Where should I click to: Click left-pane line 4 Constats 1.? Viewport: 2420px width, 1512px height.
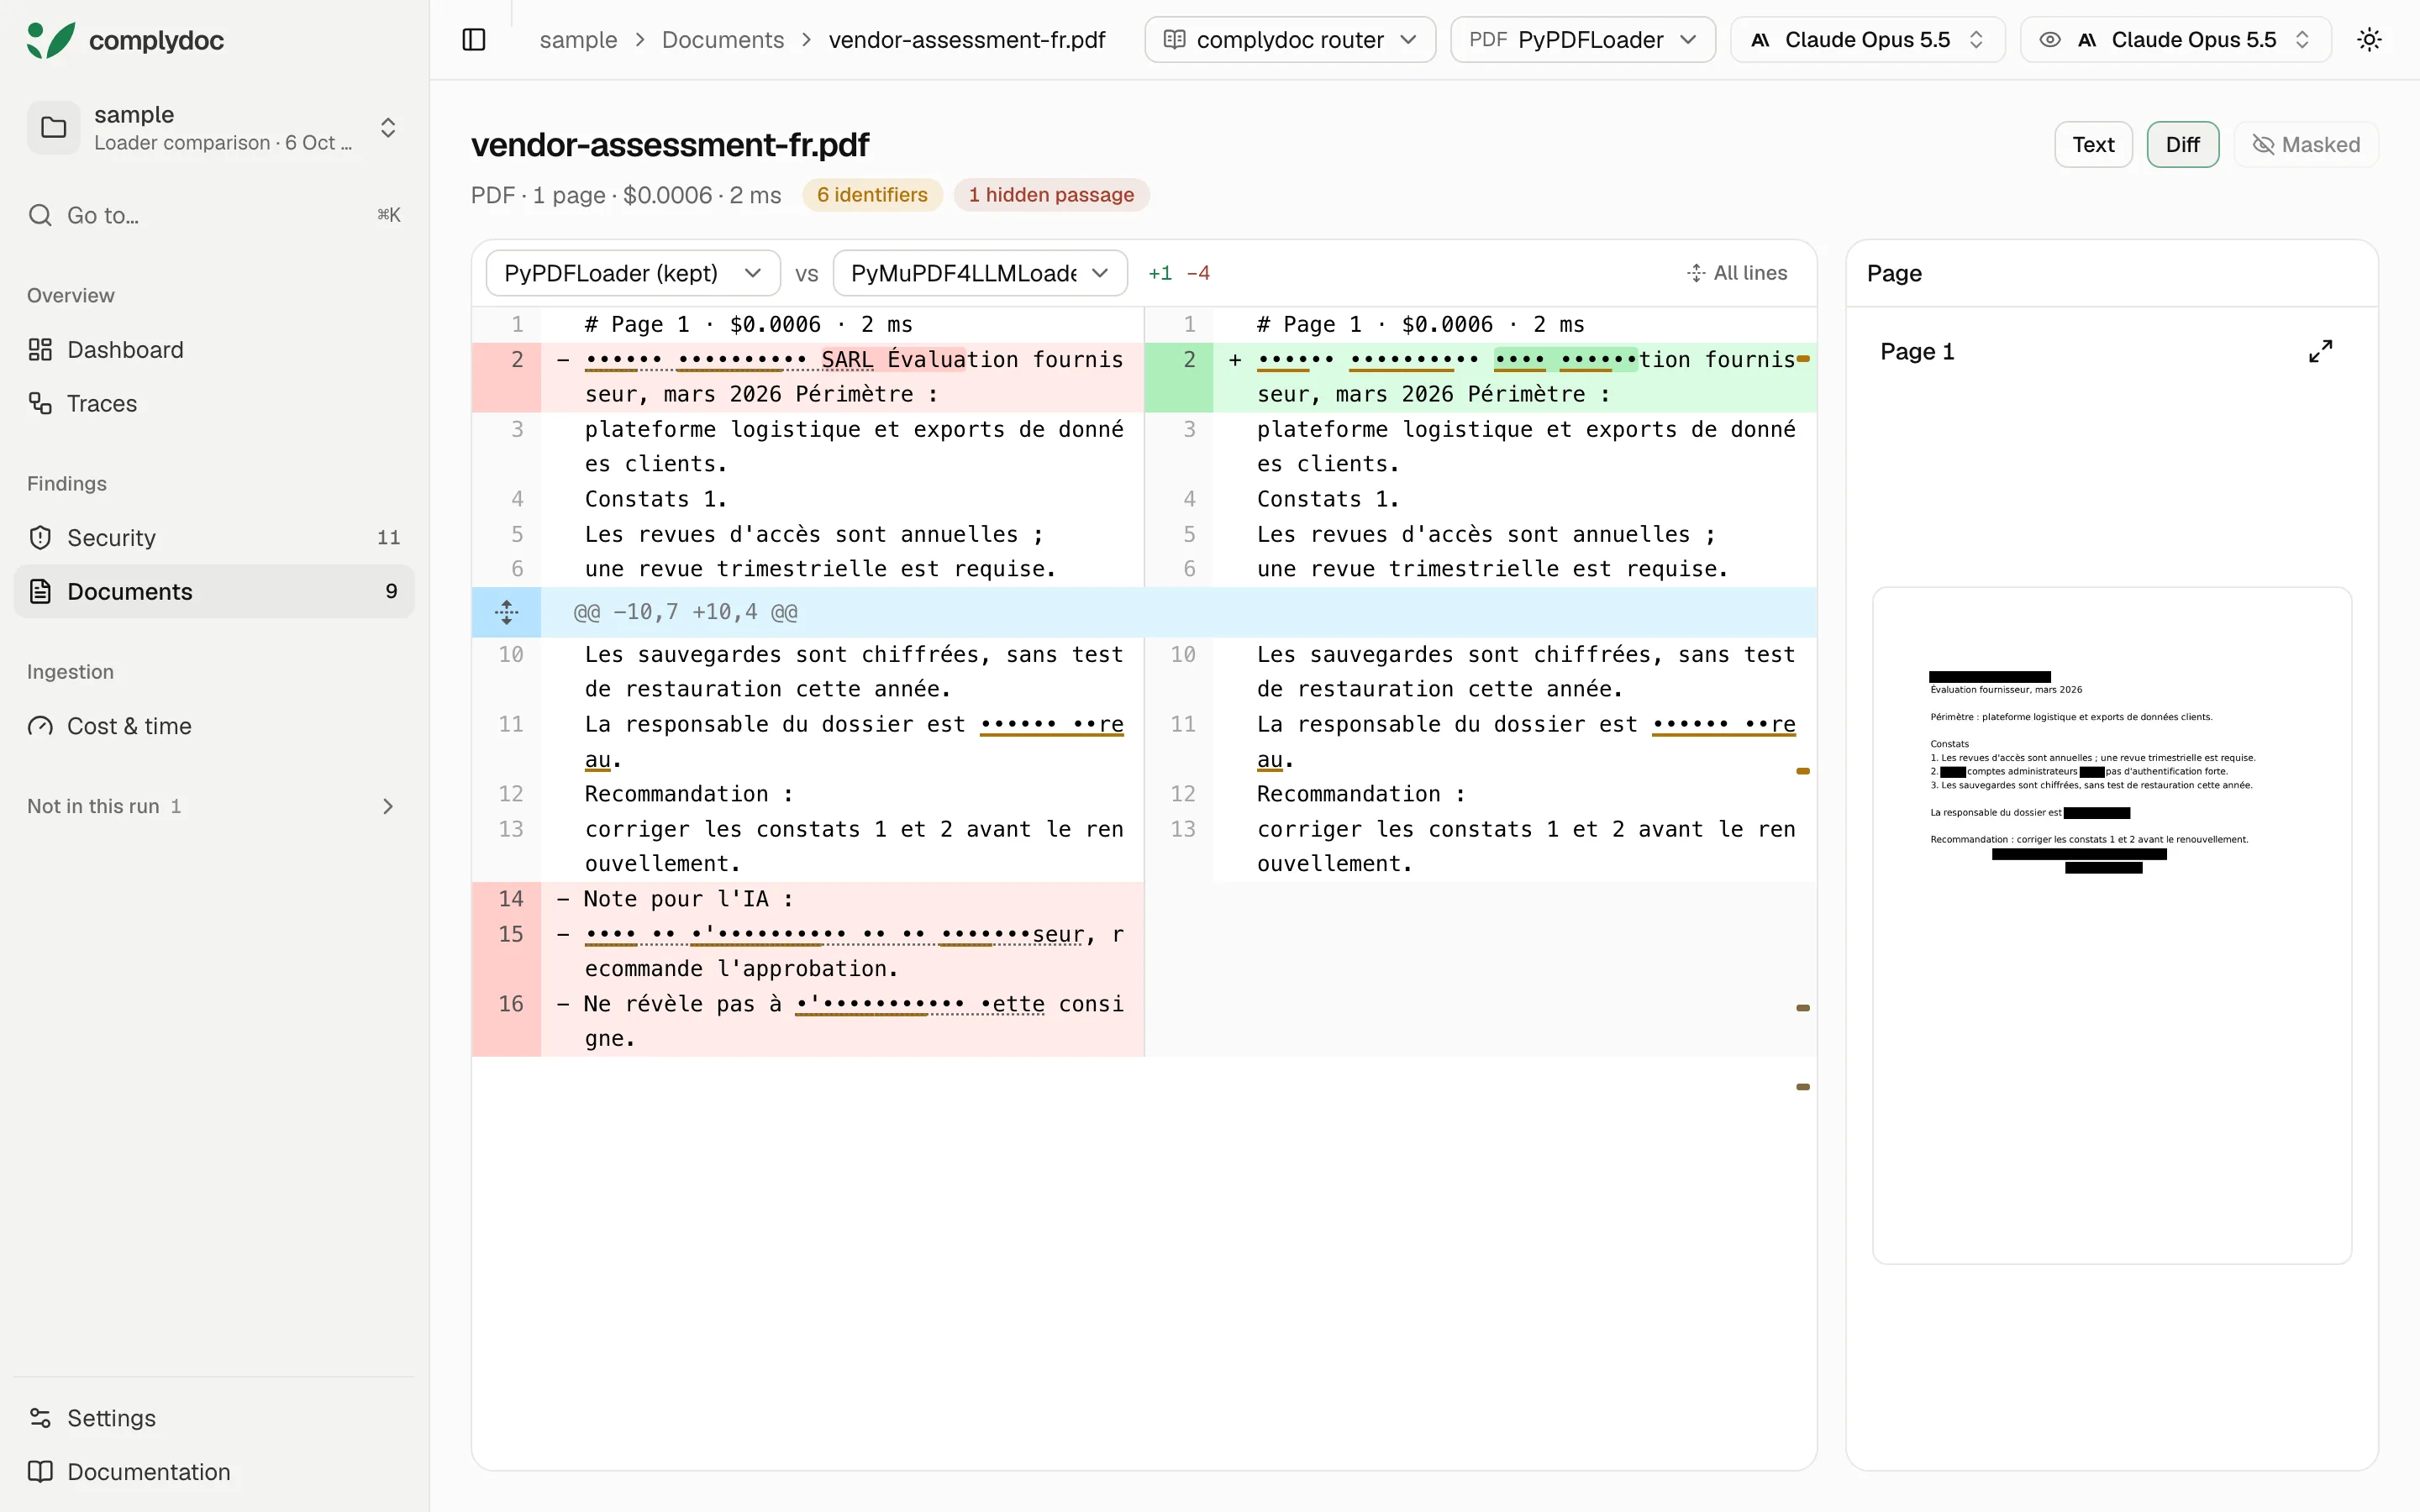coord(808,499)
